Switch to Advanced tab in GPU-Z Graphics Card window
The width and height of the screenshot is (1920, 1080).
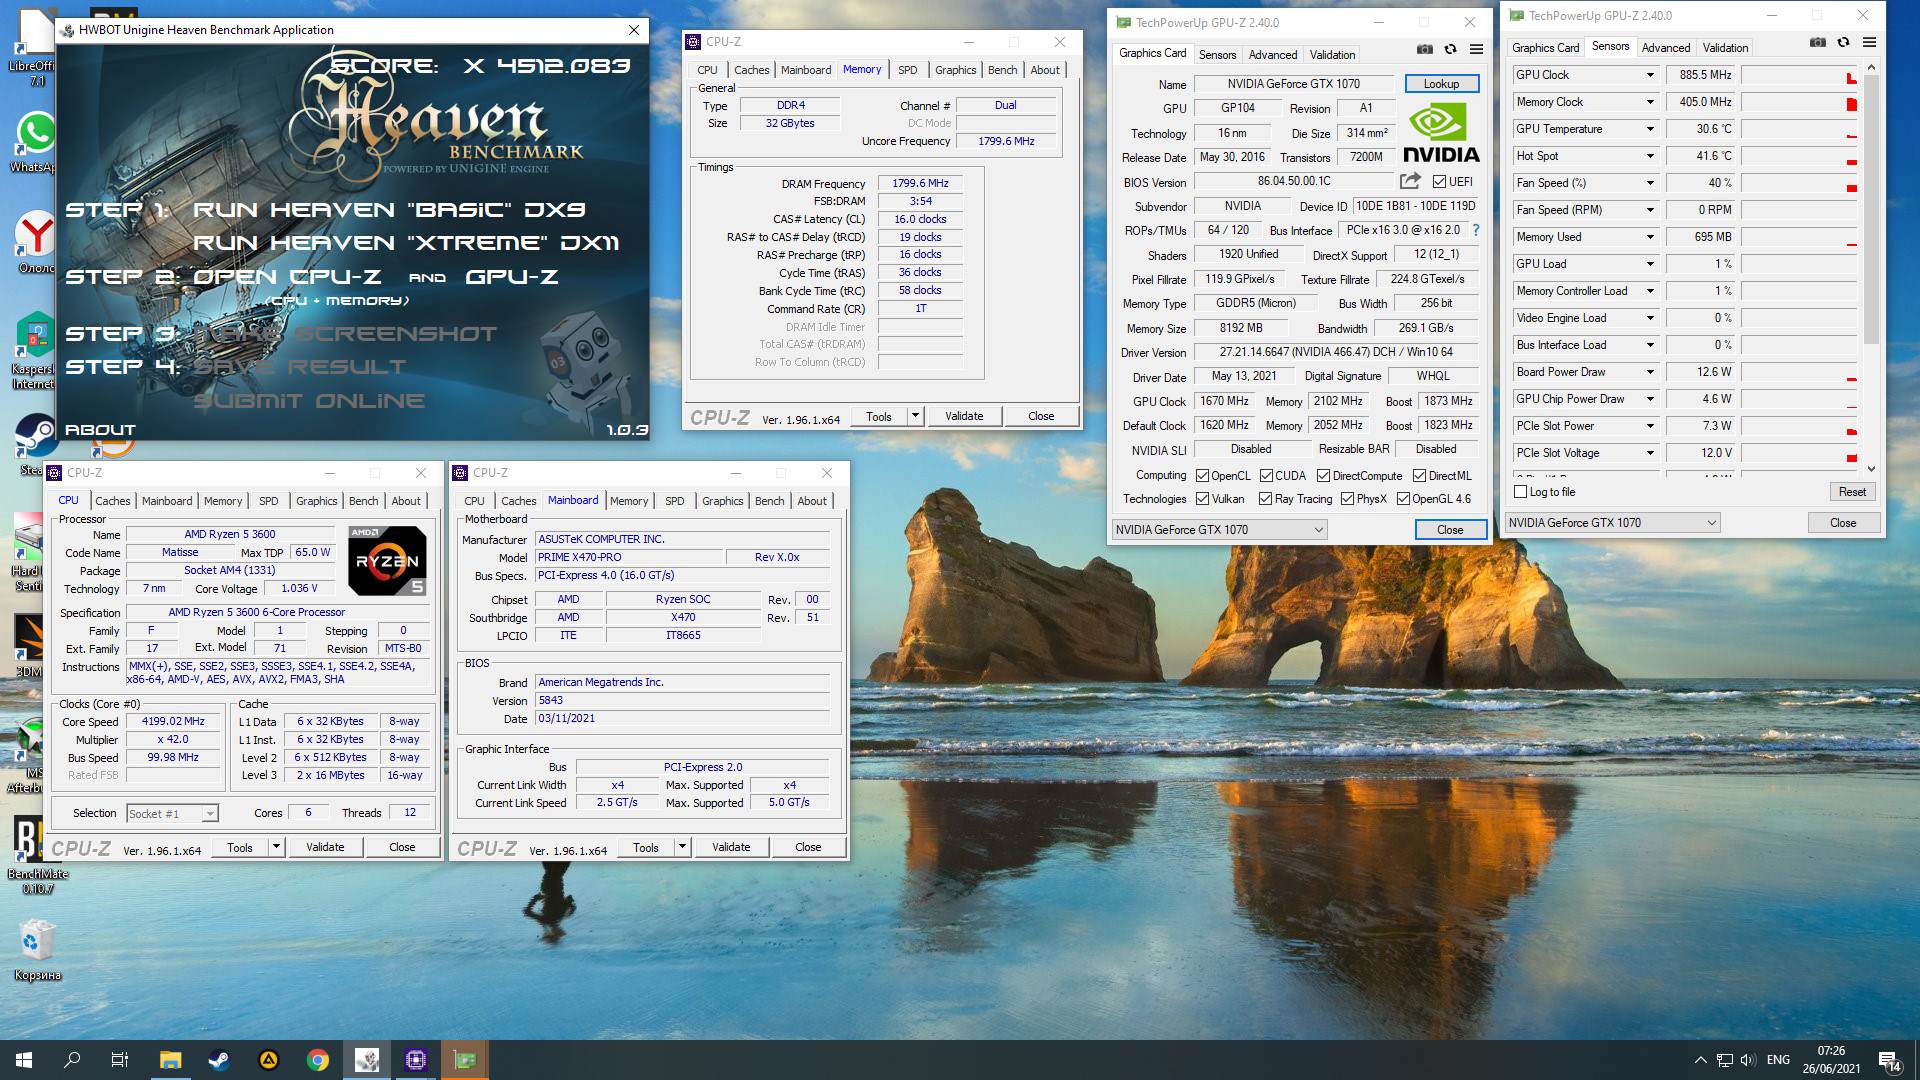[x=1273, y=55]
